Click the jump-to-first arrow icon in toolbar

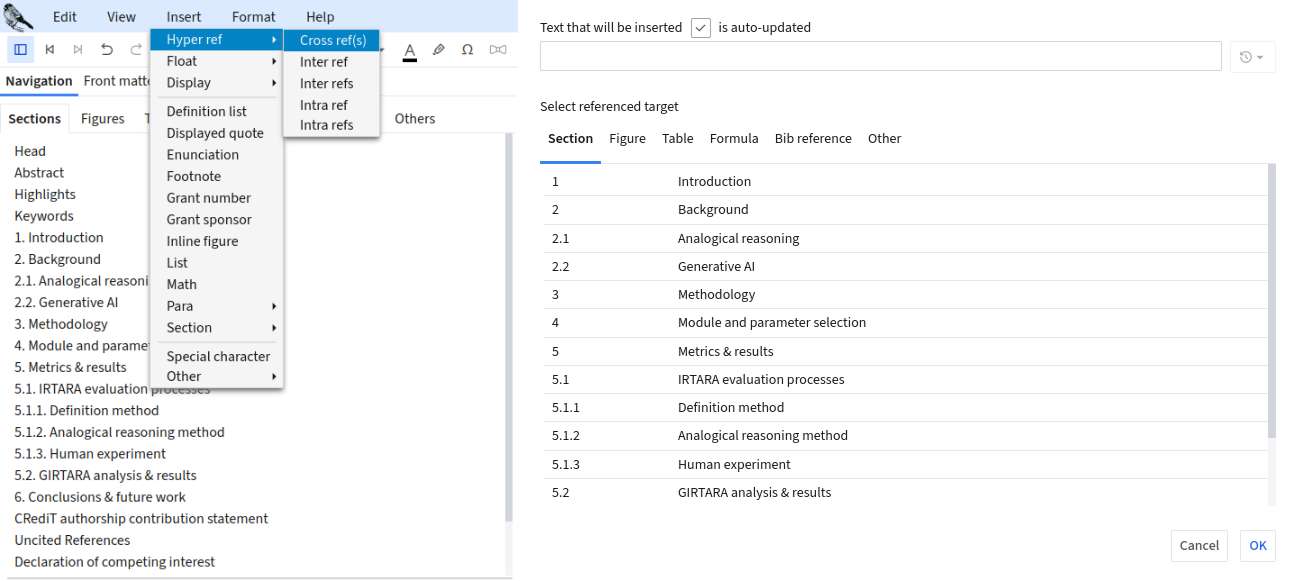49,49
